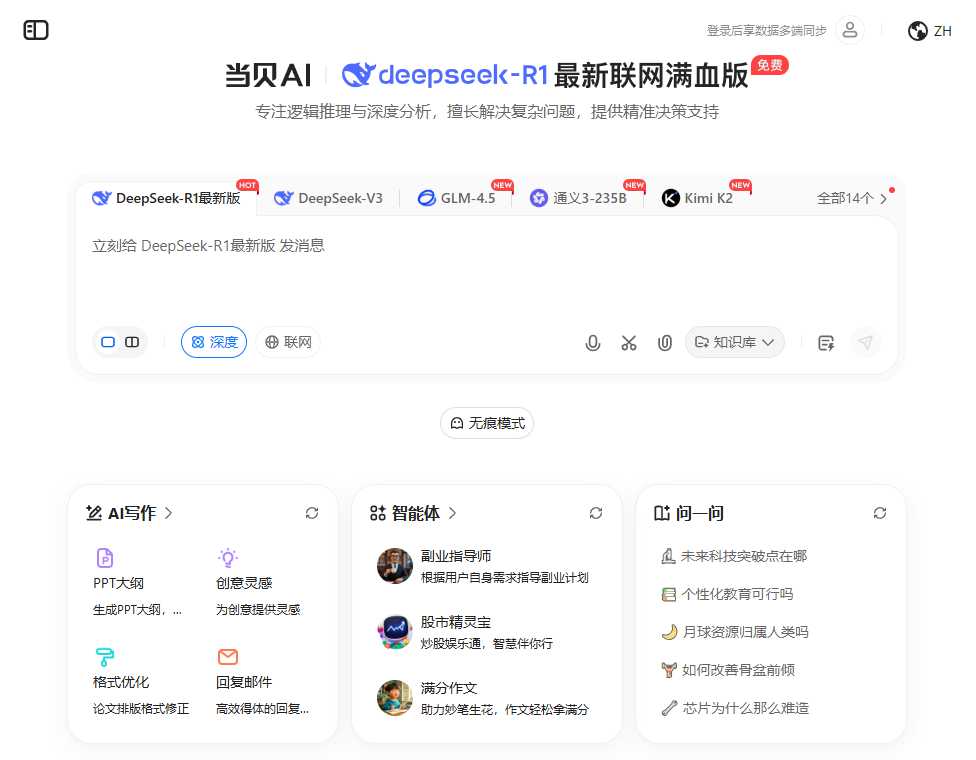
Task: Expand the 智能体 section chevron
Action: coord(453,513)
